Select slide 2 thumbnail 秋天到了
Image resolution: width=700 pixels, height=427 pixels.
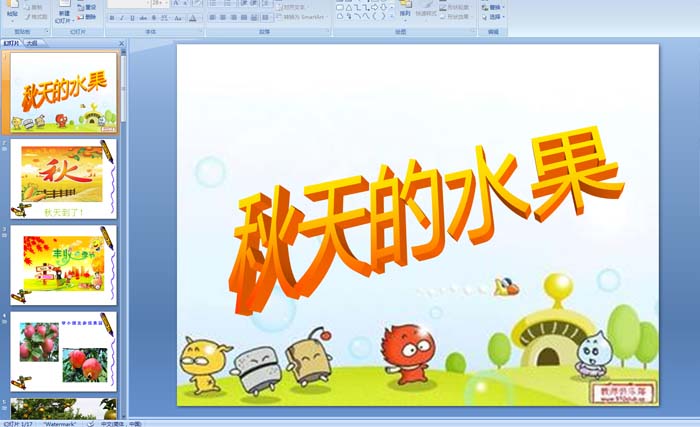click(x=64, y=179)
